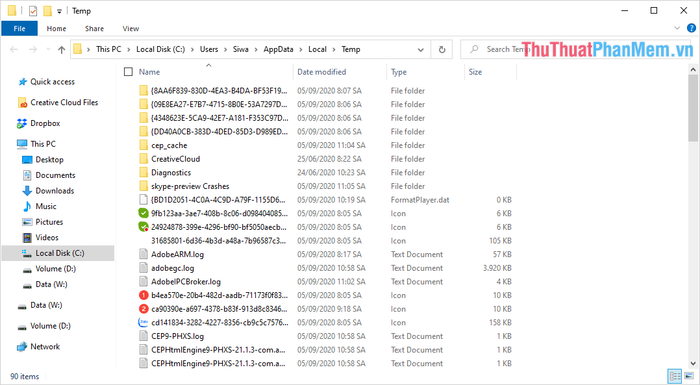
Task: Select This PC in navigation pane
Action: (x=43, y=144)
